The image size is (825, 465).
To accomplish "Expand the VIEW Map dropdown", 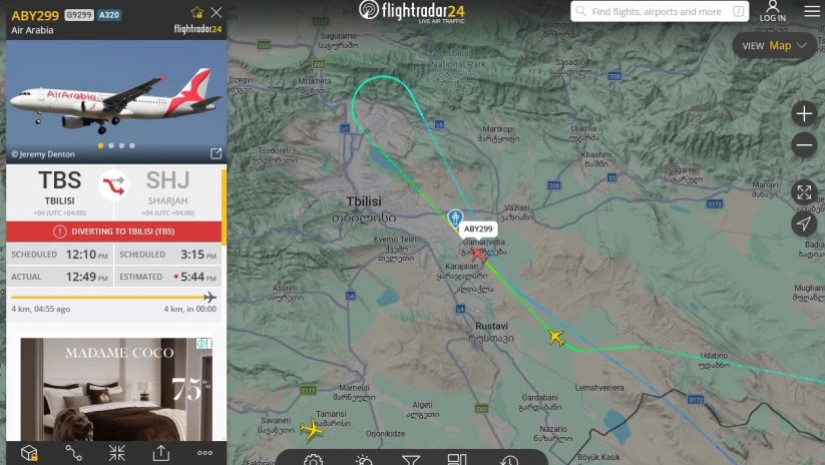I will tap(774, 46).
